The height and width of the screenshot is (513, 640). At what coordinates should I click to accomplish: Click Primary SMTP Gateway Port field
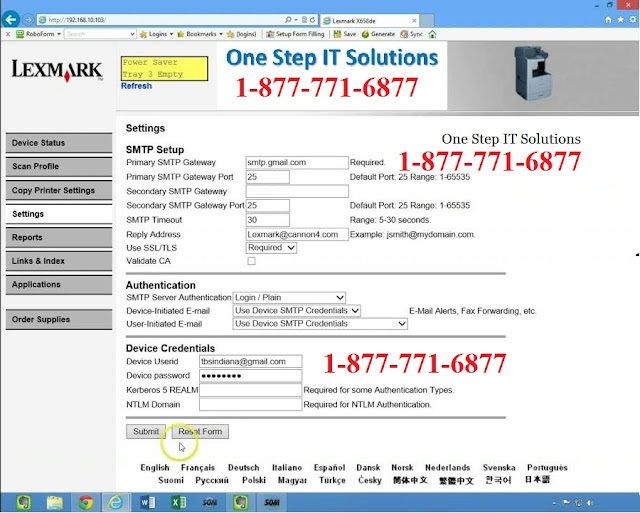(x=267, y=177)
